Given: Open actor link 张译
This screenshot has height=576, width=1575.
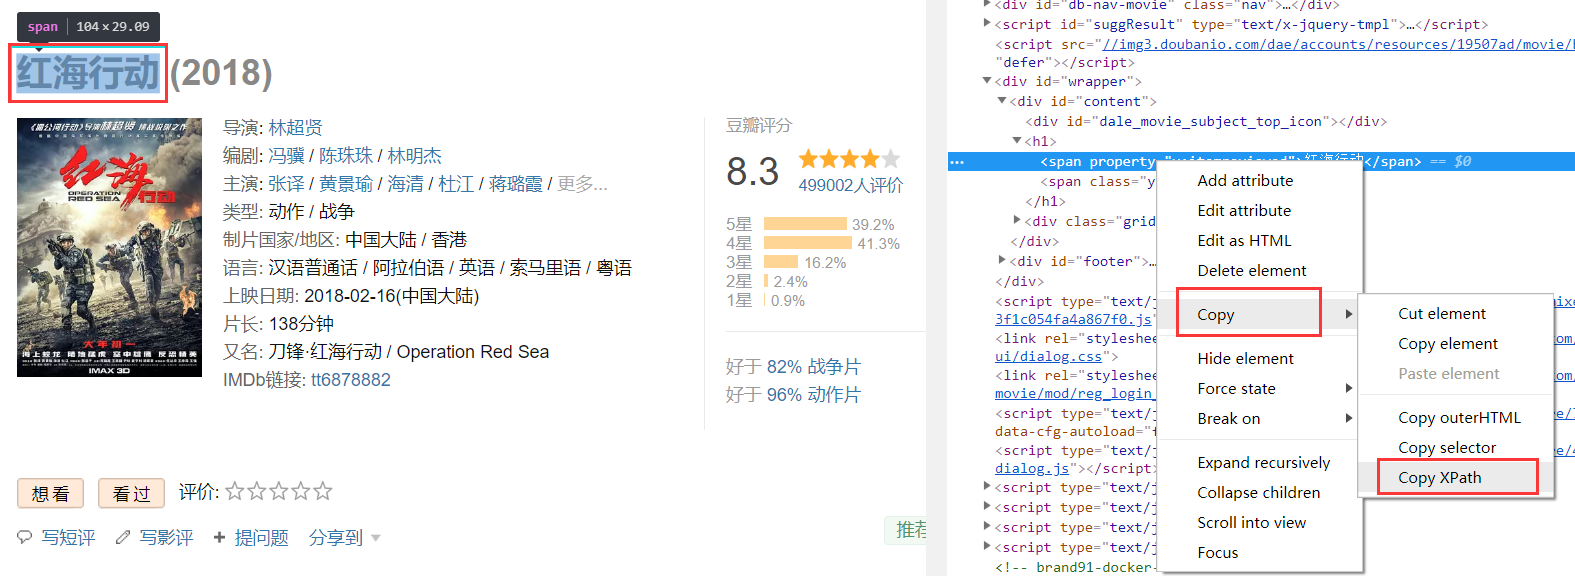Looking at the screenshot, I should pos(286,183).
